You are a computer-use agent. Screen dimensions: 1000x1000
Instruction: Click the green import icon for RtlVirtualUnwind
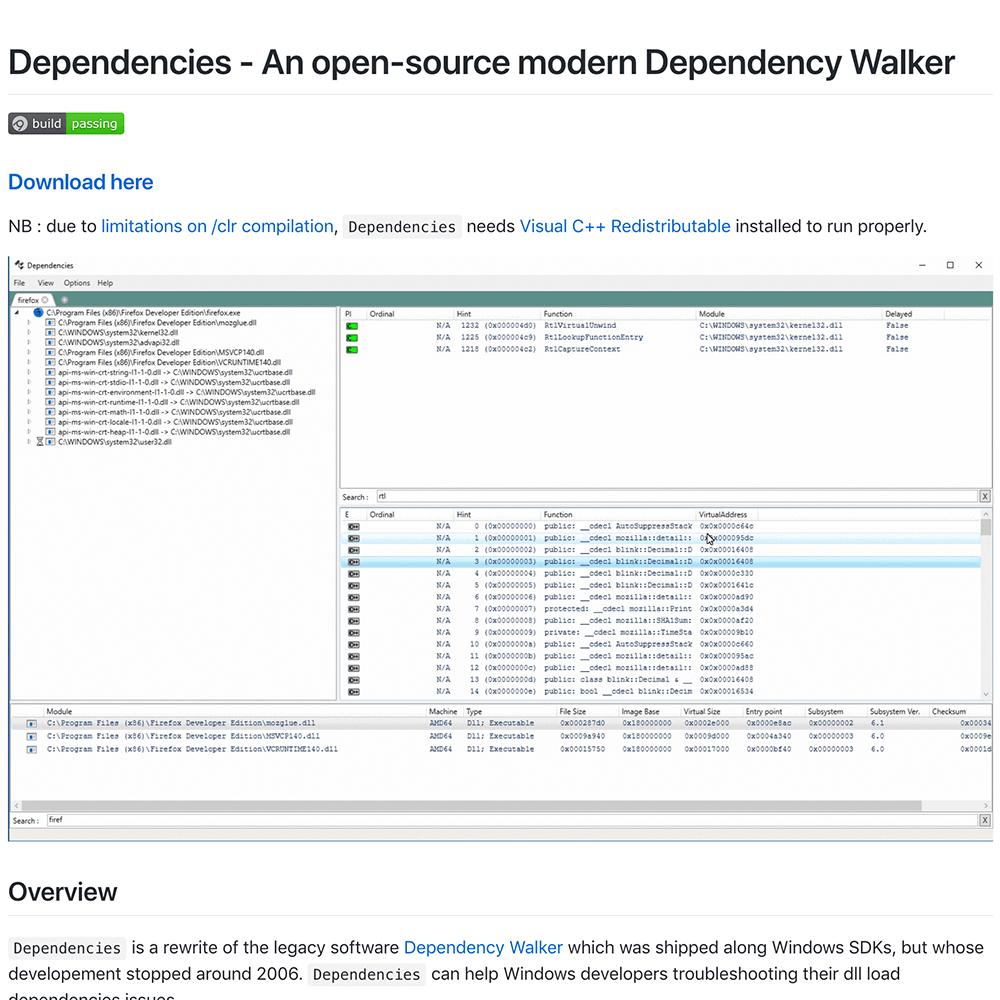pyautogui.click(x=352, y=326)
